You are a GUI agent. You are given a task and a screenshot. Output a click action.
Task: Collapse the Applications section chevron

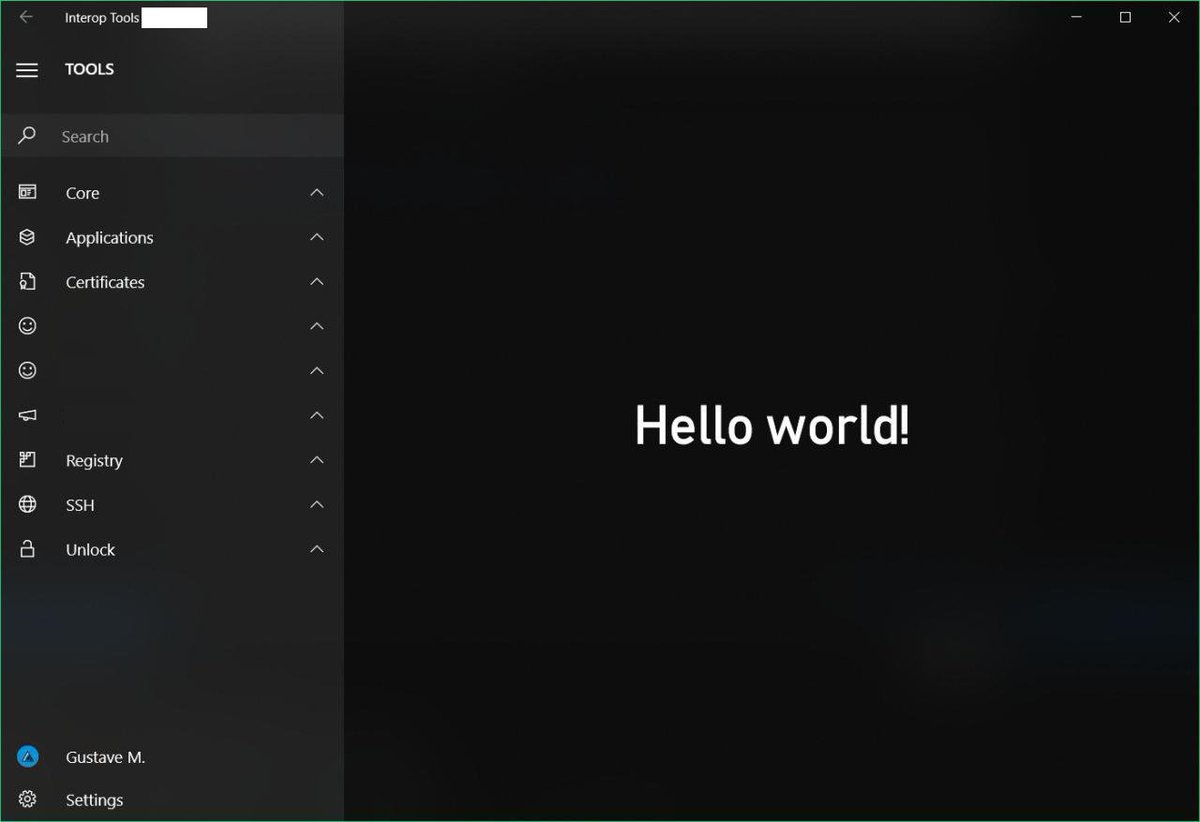(317, 237)
